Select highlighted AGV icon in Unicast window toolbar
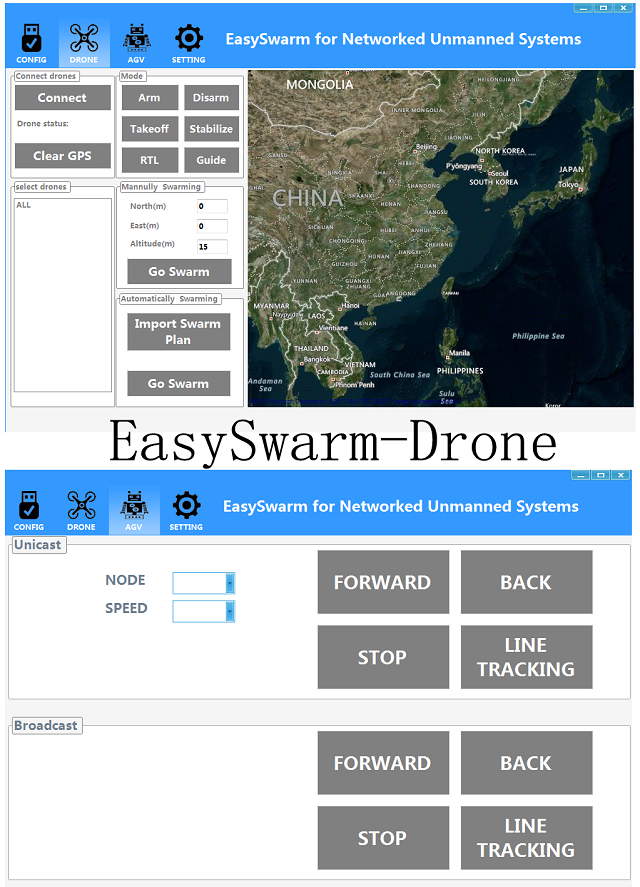The width and height of the screenshot is (640, 887). [x=134, y=510]
